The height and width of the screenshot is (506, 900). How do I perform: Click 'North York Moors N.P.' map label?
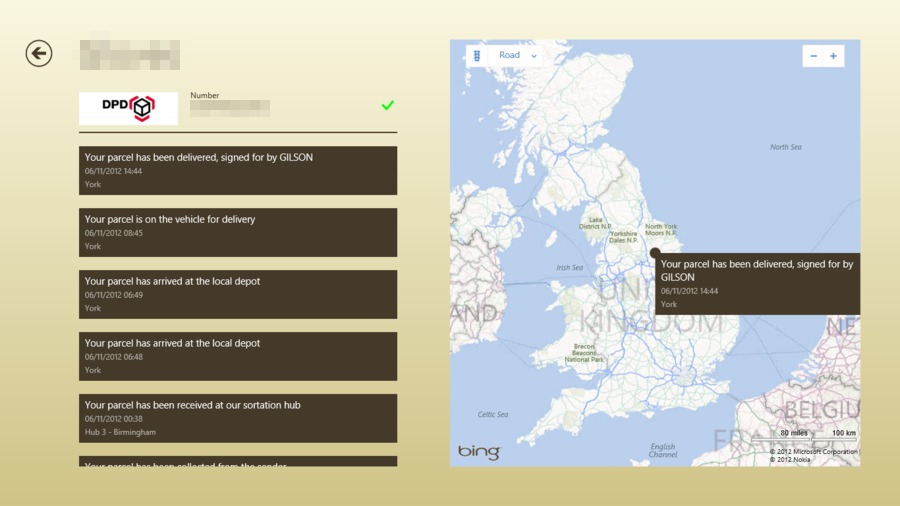[x=661, y=229]
